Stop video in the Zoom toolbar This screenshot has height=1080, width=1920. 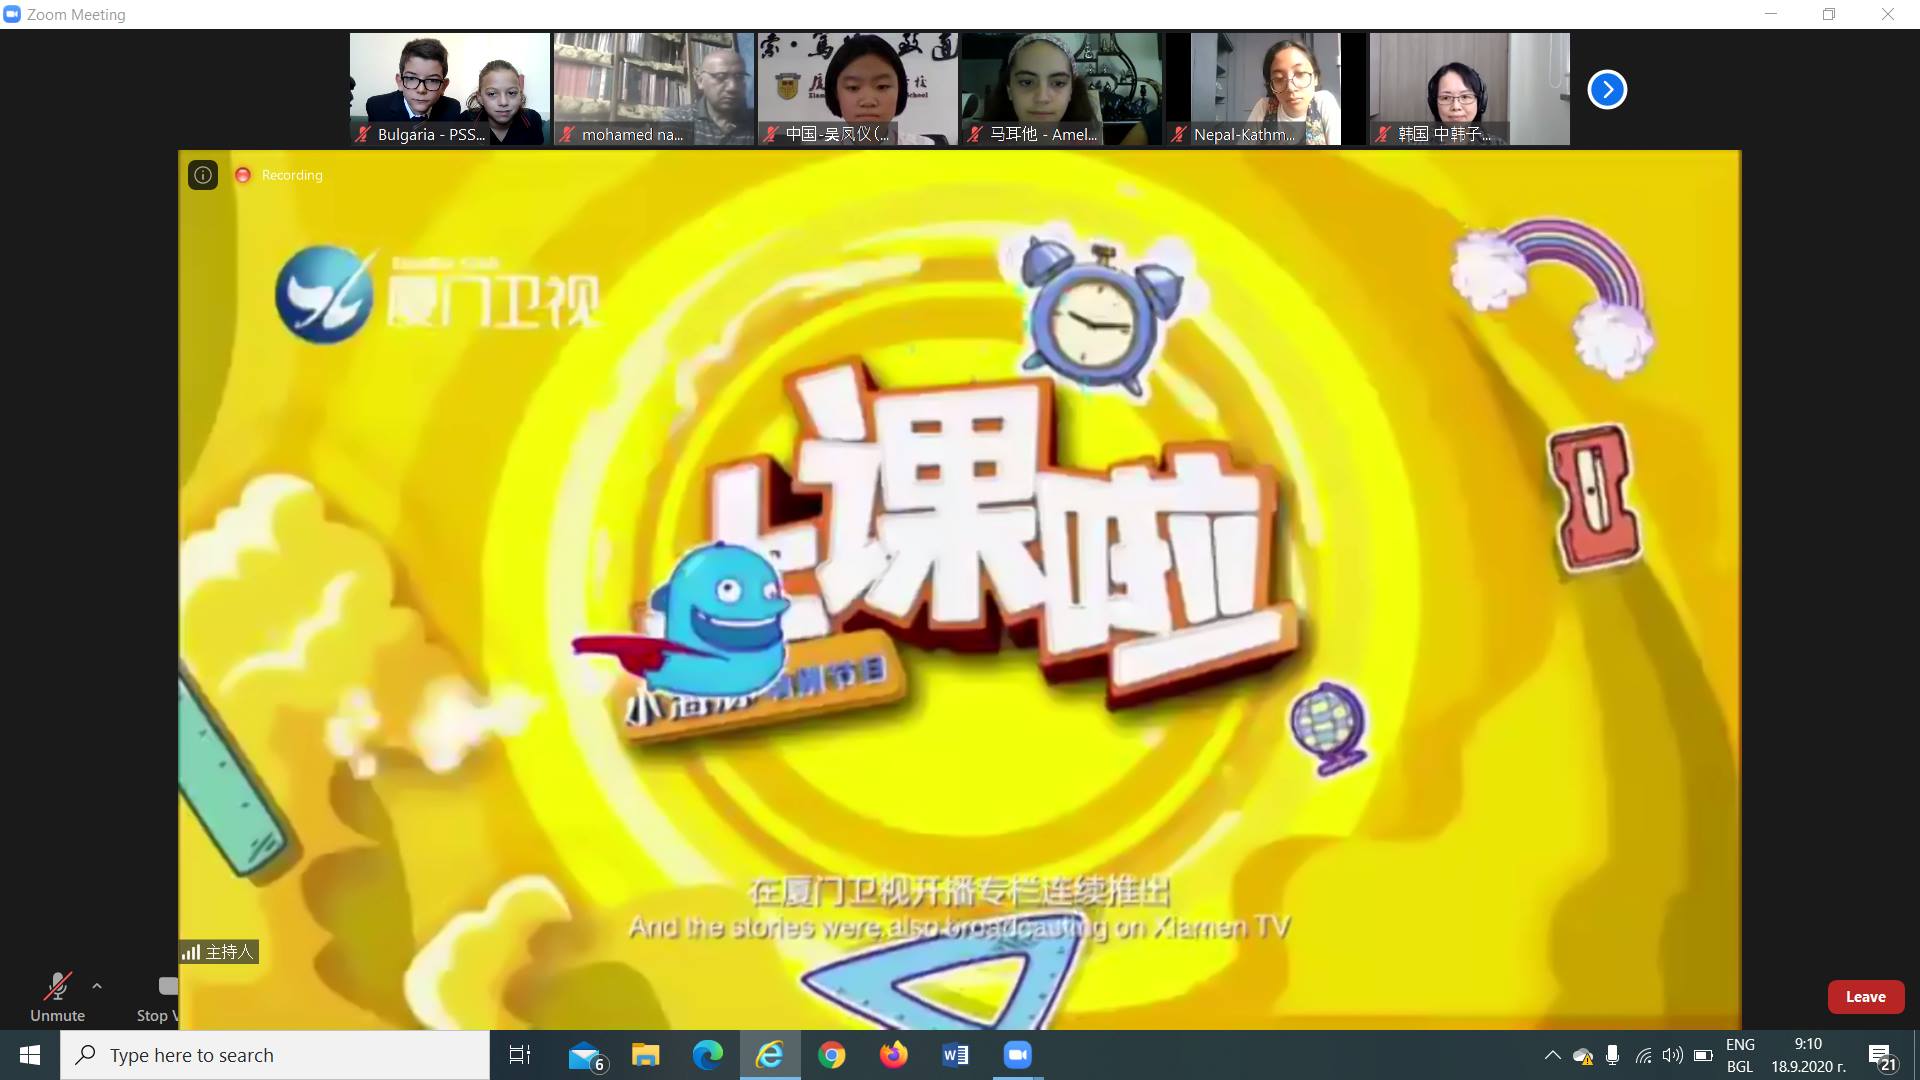pos(158,997)
